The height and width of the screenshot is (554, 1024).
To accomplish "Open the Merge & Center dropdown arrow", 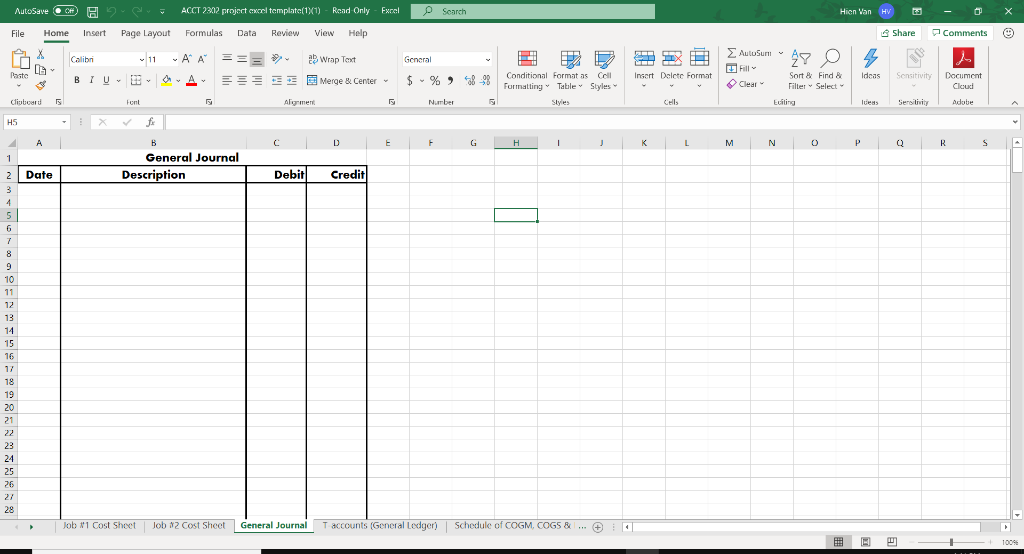I will (x=386, y=81).
